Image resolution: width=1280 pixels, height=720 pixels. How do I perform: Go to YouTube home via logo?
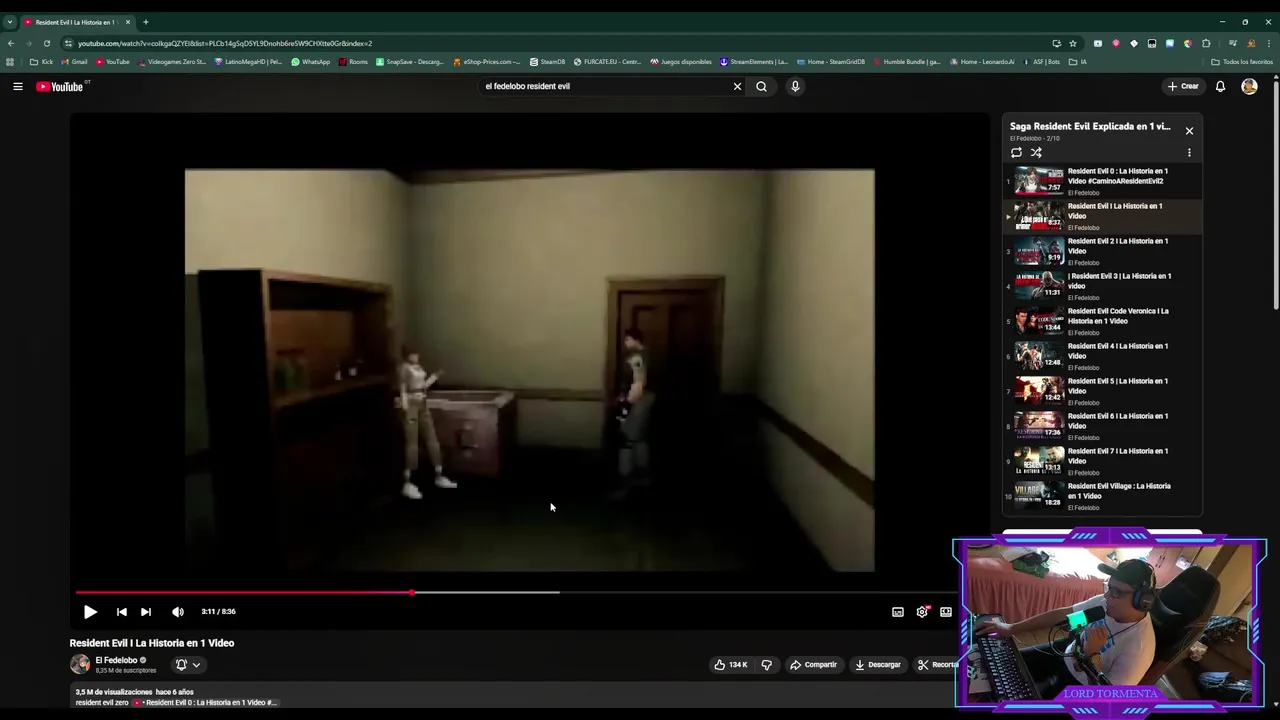pos(62,87)
